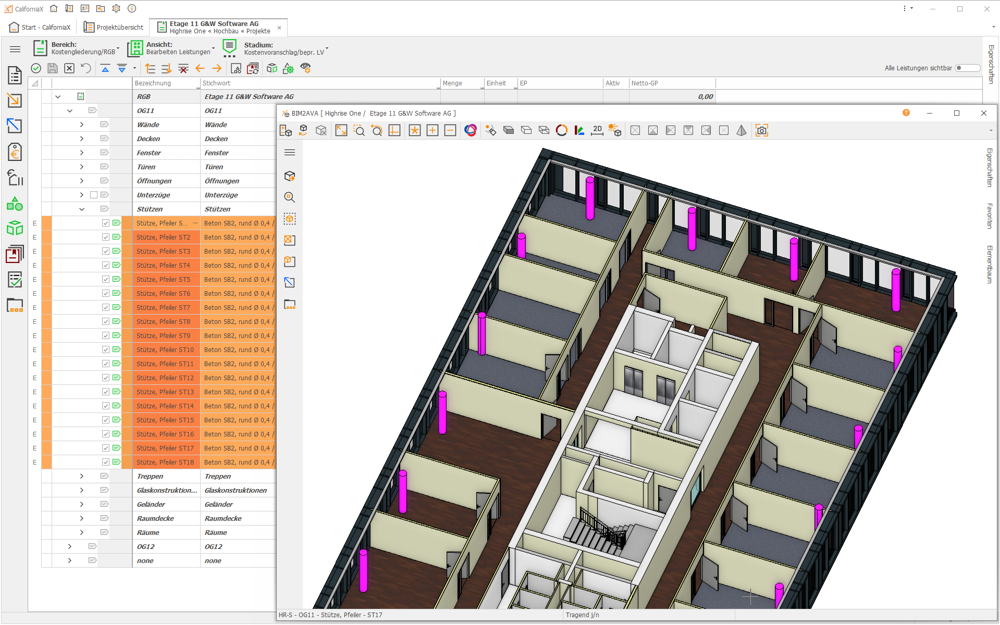
Task: Click the 2D view icon in BIM2AVA toolbar
Action: click(x=597, y=130)
